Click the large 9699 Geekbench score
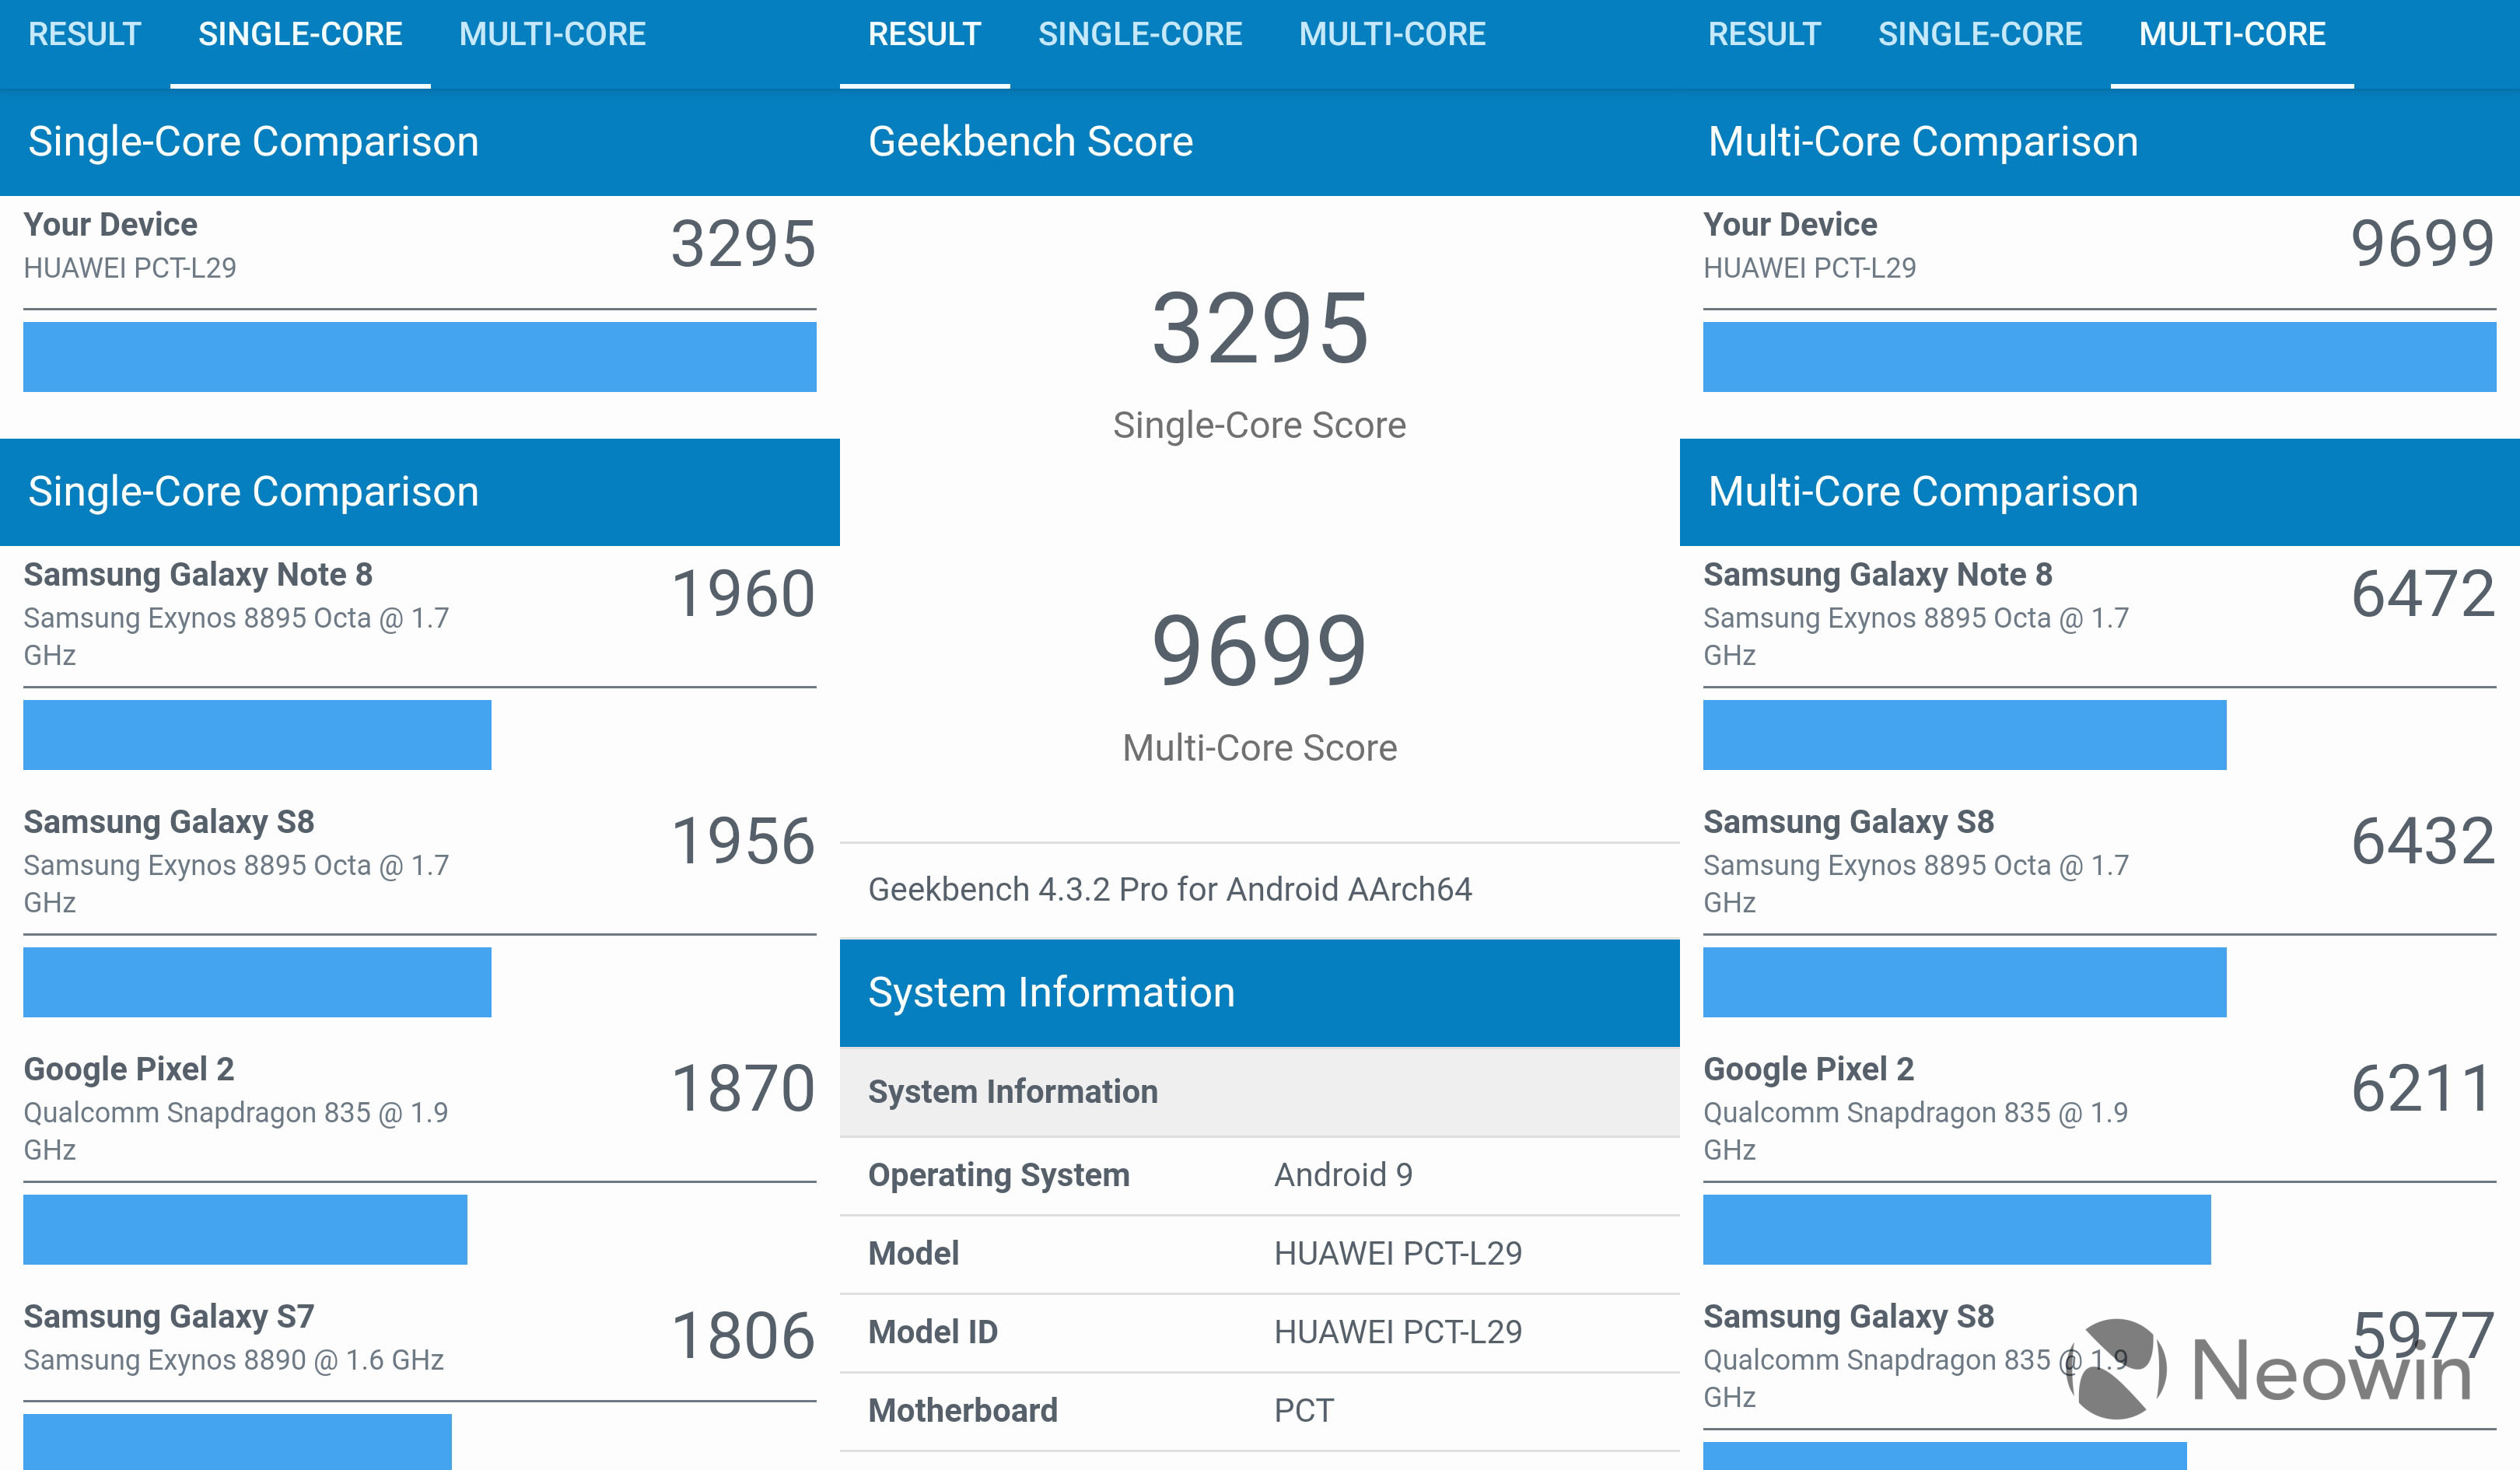Screen dimensions: 2520x1470 click(x=1260, y=651)
